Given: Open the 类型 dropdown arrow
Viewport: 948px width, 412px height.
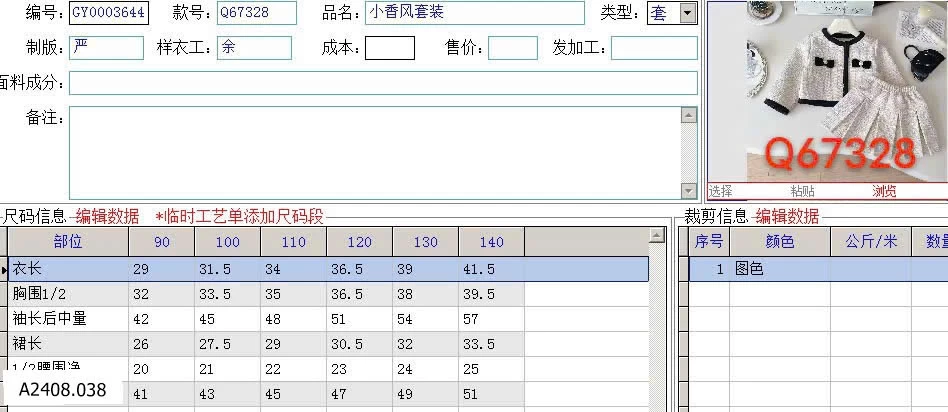Looking at the screenshot, I should 688,13.
